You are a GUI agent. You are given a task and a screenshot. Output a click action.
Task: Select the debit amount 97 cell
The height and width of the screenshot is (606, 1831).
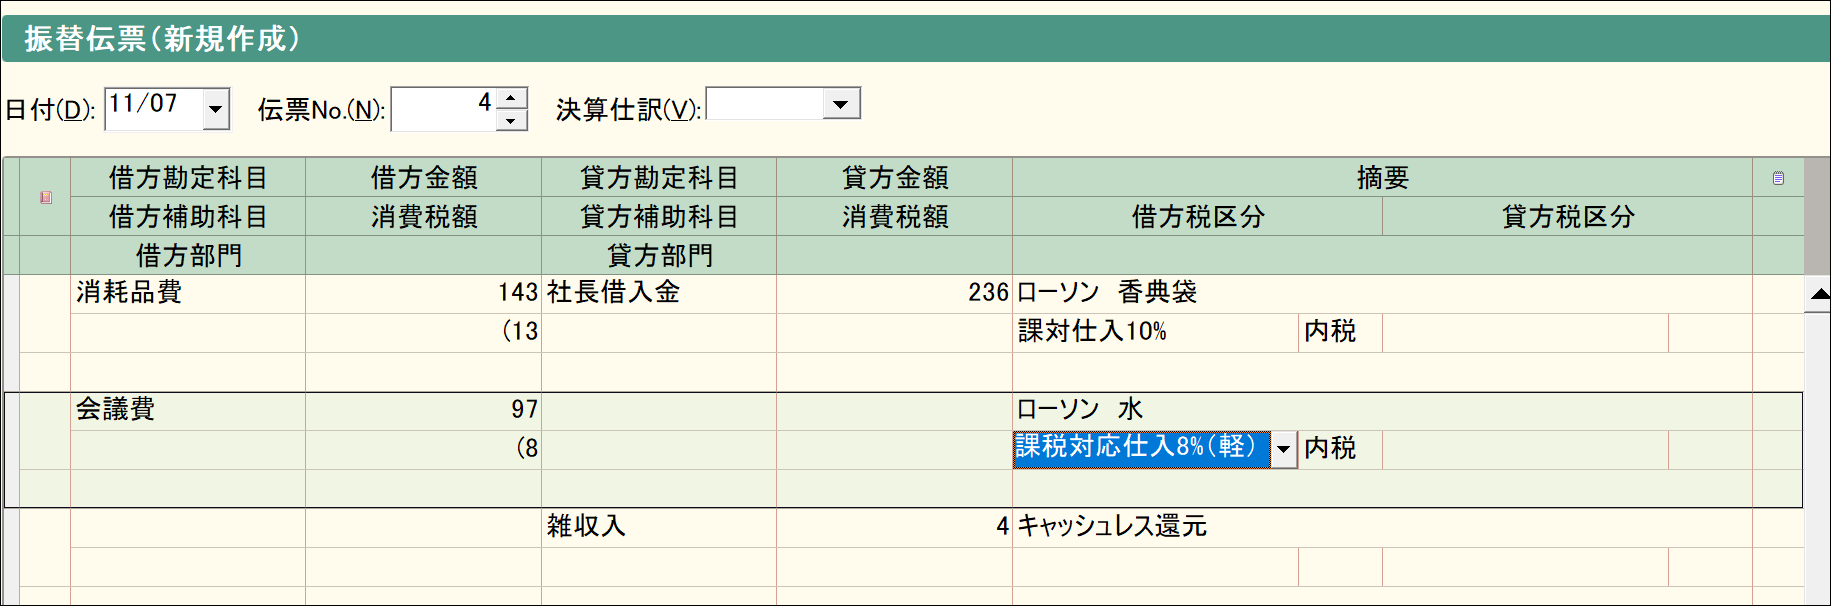(x=424, y=410)
